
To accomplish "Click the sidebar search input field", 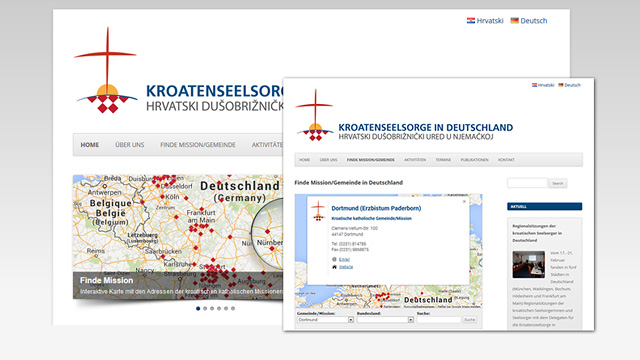I will [x=527, y=183].
